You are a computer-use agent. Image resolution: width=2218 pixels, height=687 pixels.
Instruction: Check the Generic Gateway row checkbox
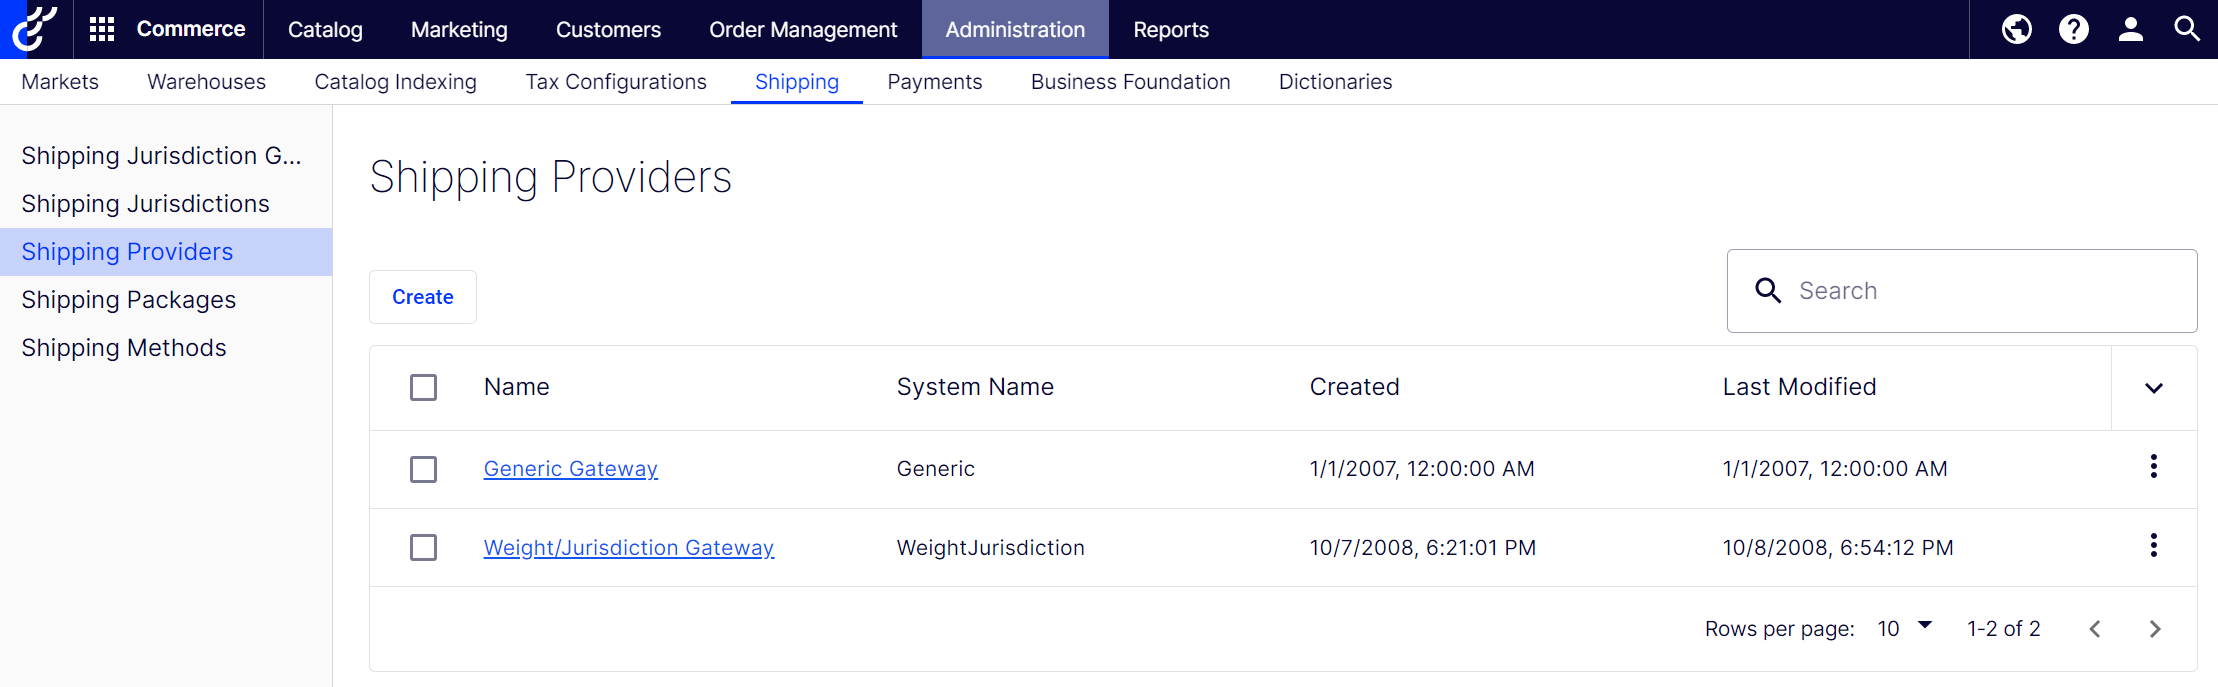pyautogui.click(x=424, y=469)
